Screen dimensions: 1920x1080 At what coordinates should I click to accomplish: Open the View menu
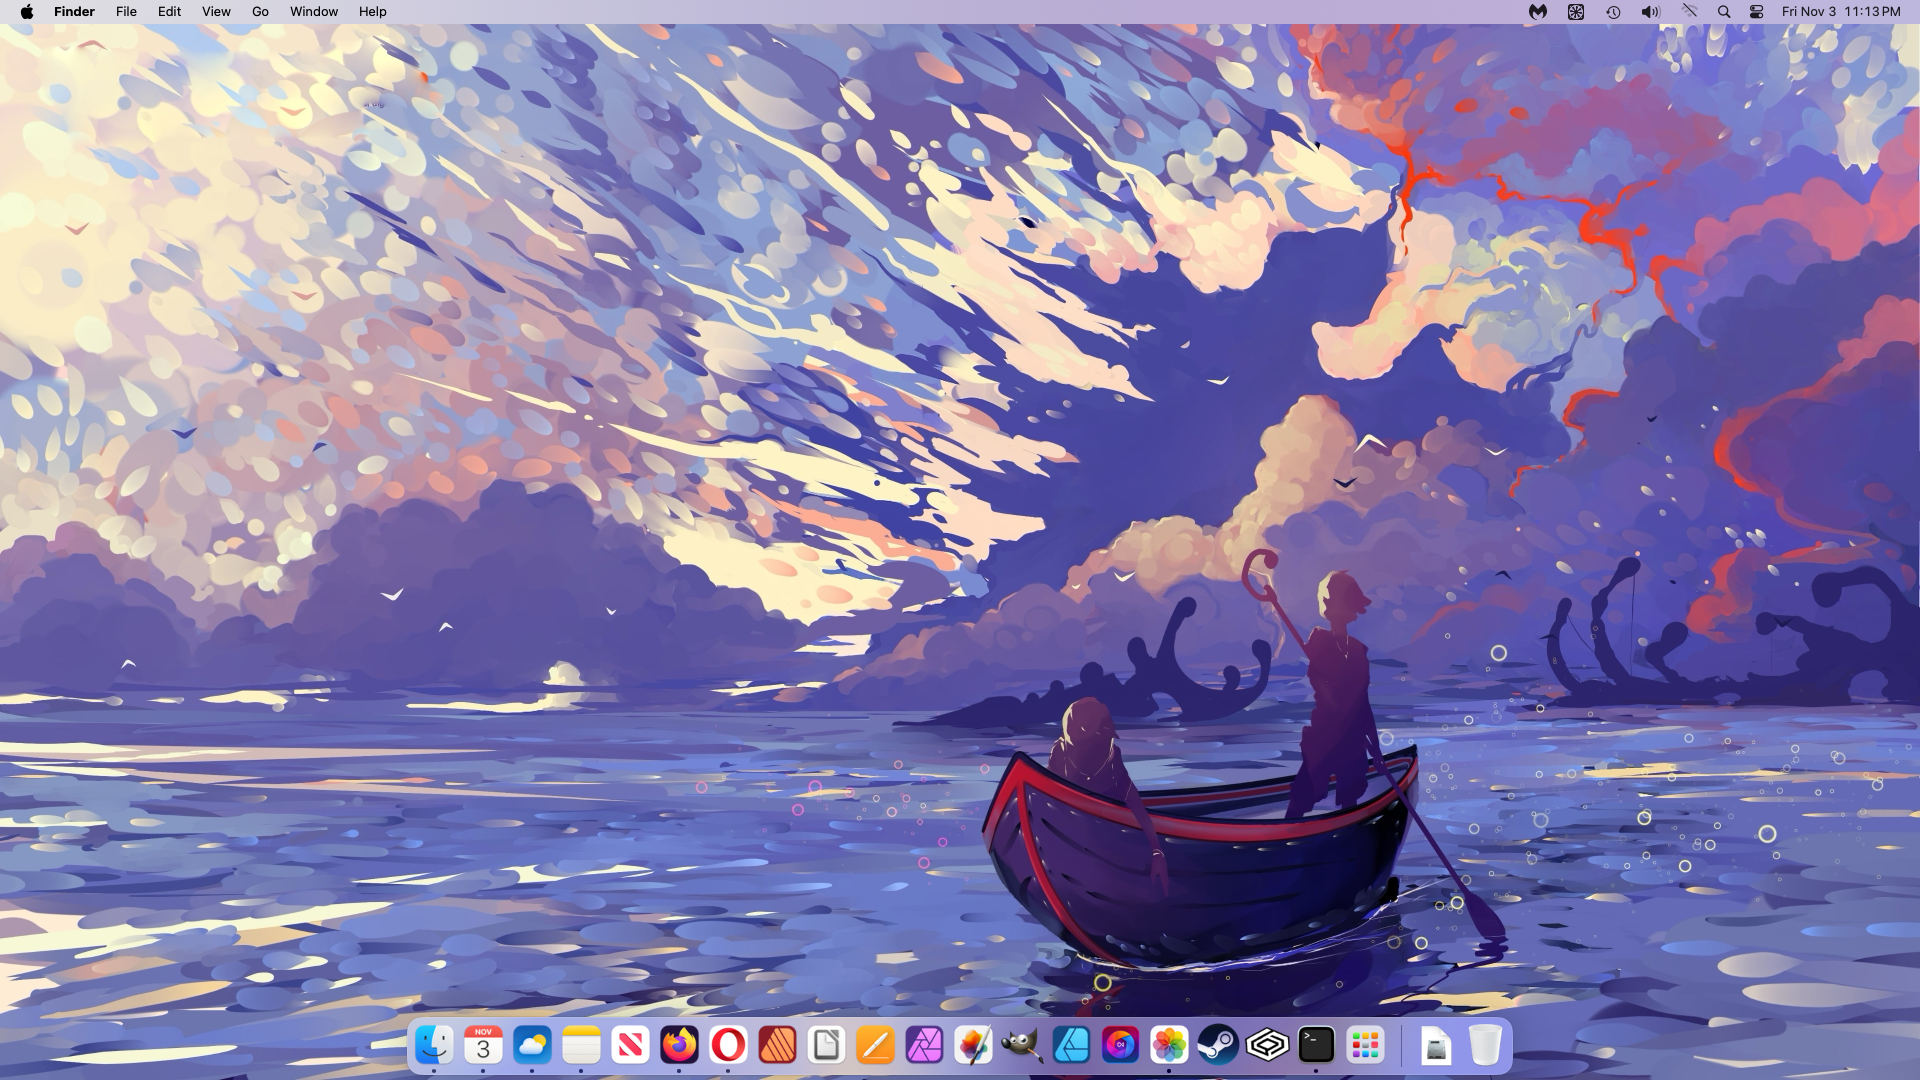216,12
